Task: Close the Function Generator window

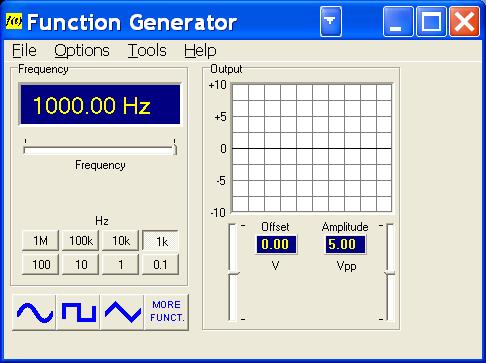Action: point(464,22)
